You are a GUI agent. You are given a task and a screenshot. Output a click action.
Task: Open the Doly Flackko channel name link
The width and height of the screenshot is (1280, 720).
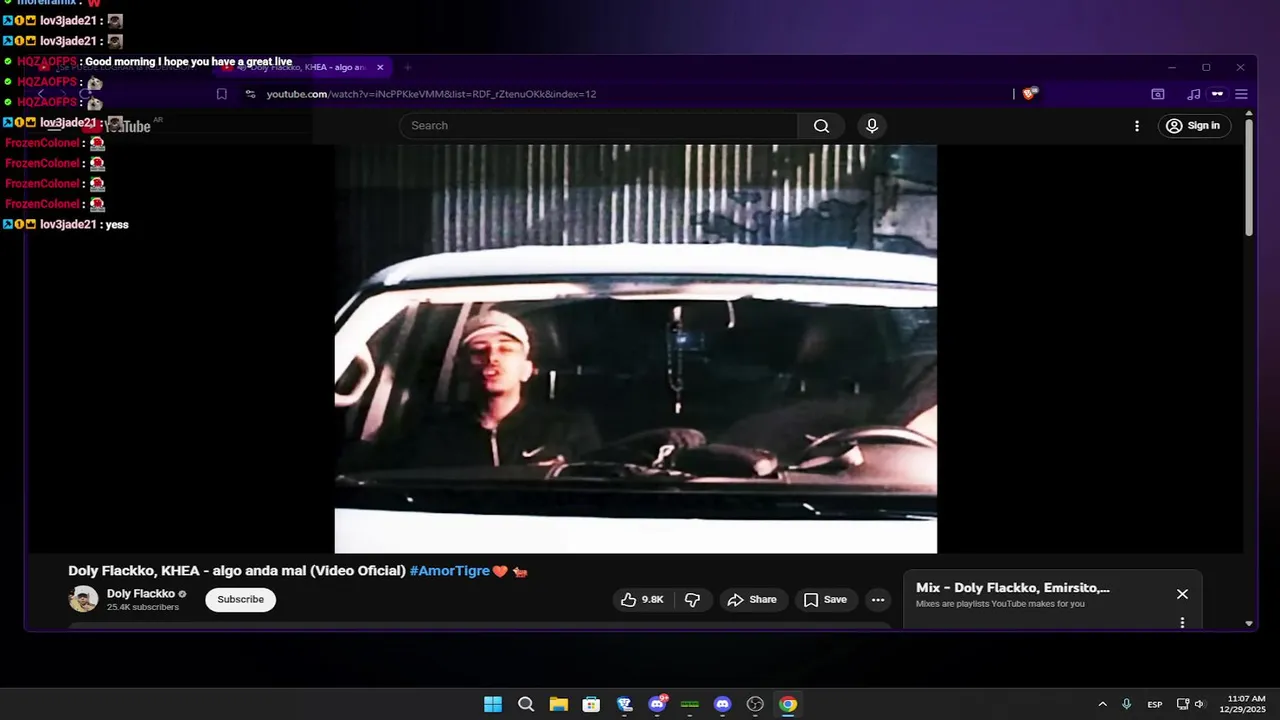coord(141,594)
